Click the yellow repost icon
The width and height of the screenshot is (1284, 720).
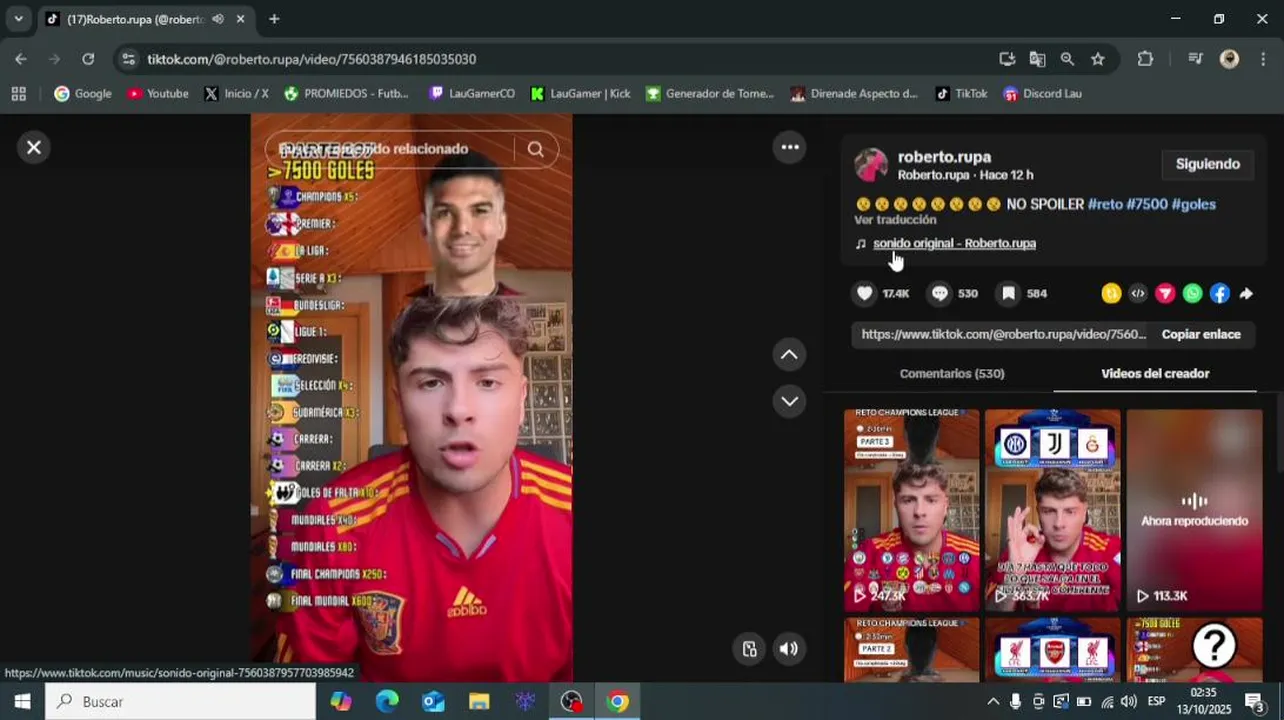coord(1111,293)
